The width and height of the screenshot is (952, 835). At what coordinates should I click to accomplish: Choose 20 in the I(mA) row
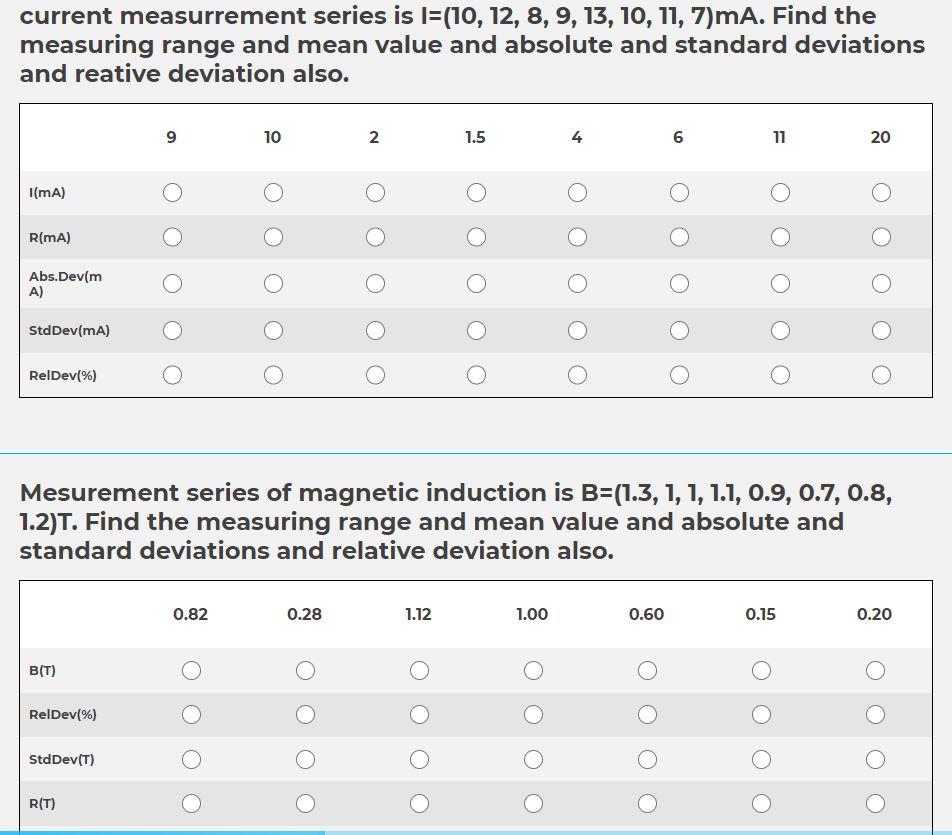pos(881,193)
